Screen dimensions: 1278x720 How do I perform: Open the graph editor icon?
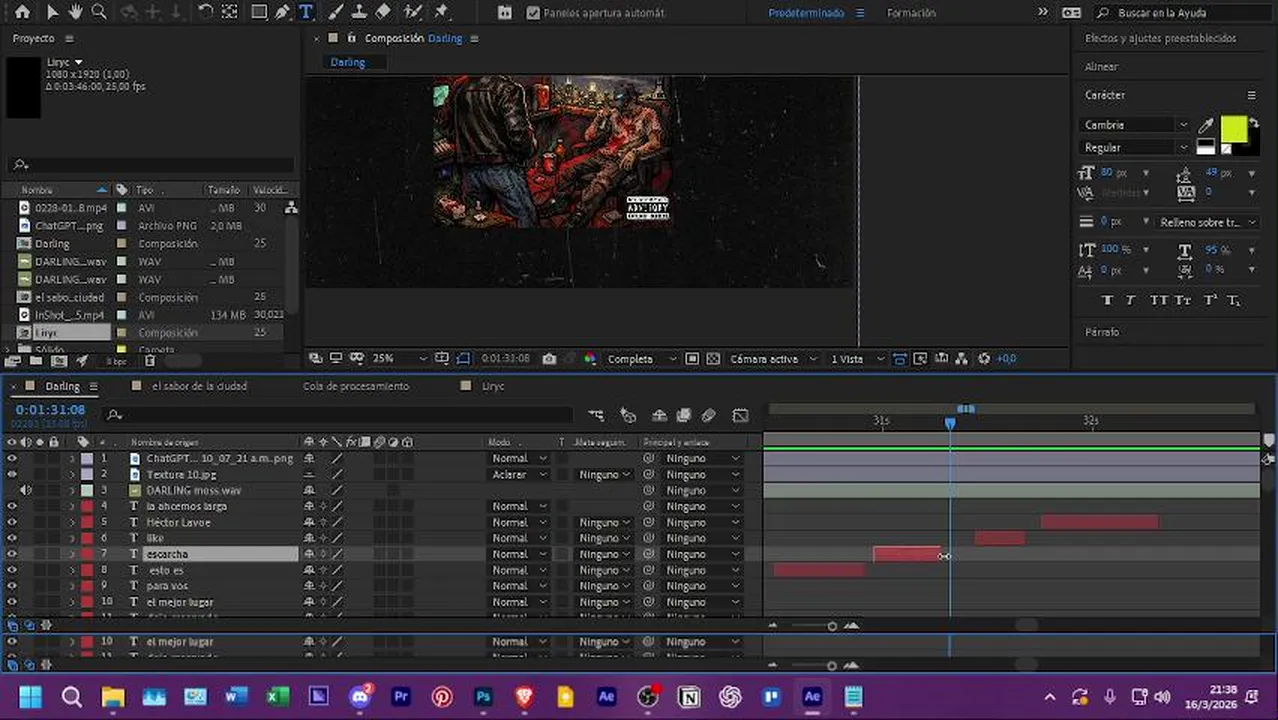pyautogui.click(x=740, y=415)
